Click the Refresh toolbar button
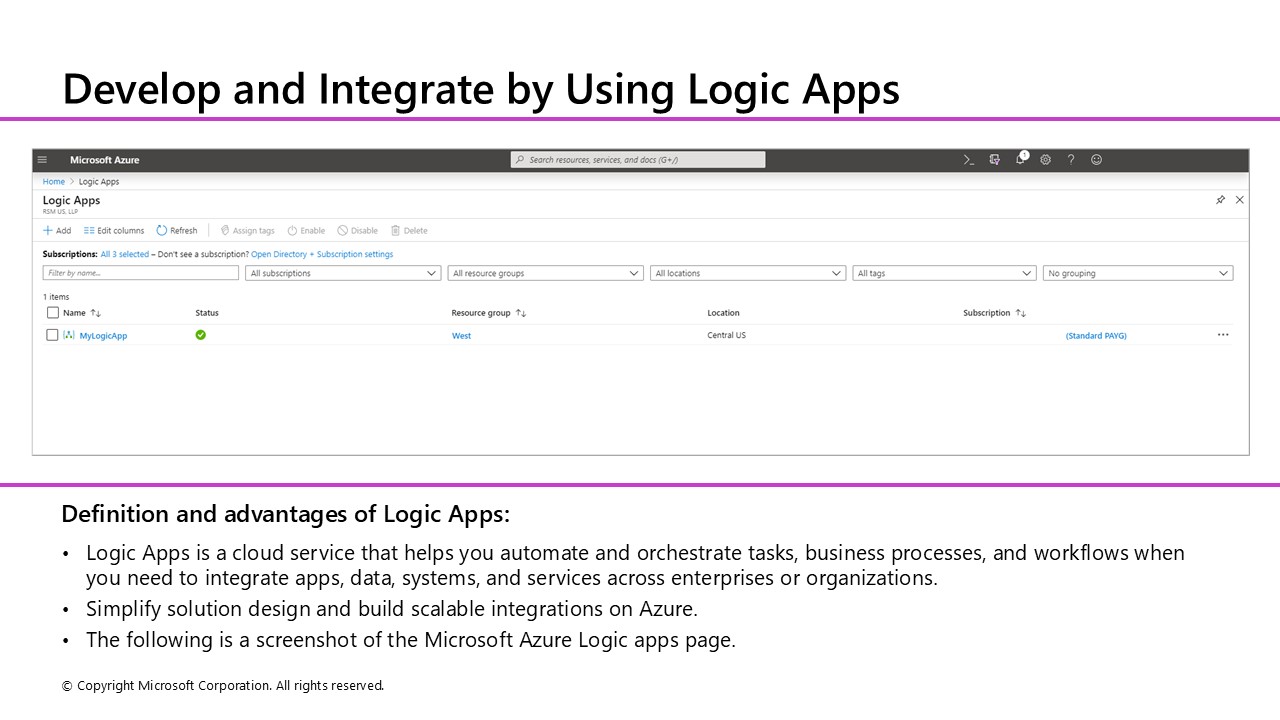Viewport: 1280px width, 720px height. pos(177,231)
